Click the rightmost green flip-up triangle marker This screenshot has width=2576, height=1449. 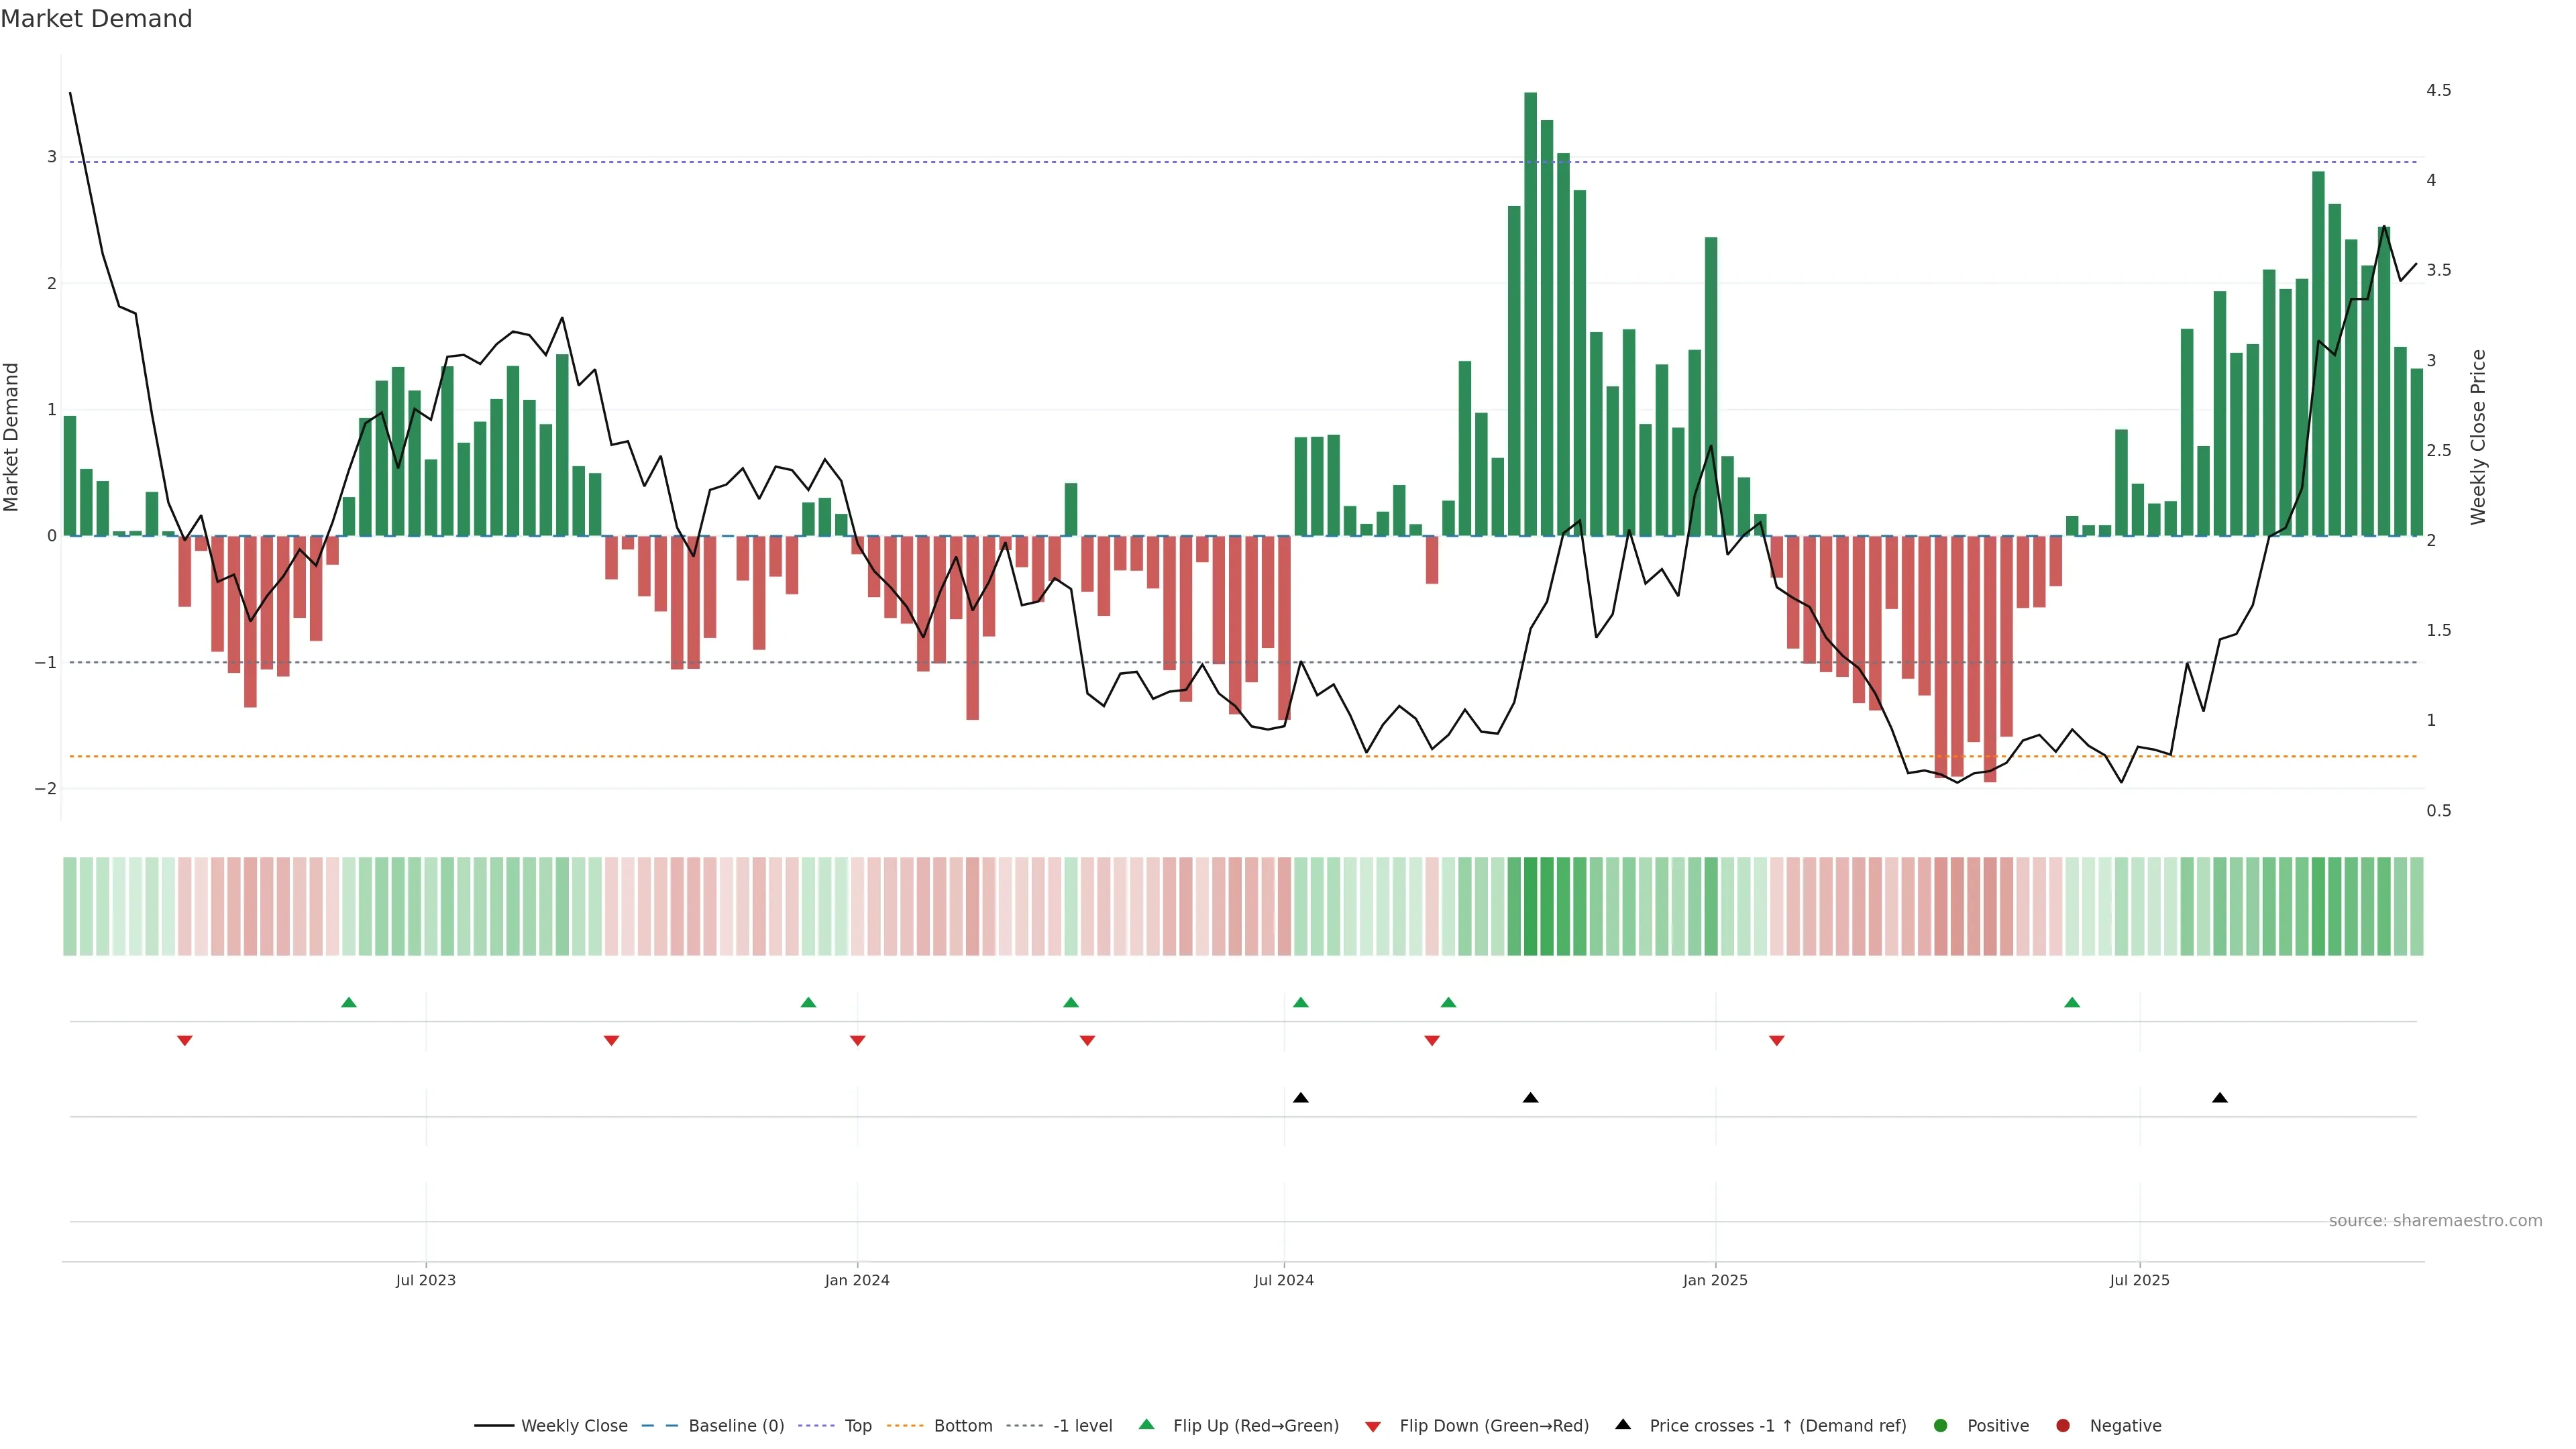click(2072, 1003)
